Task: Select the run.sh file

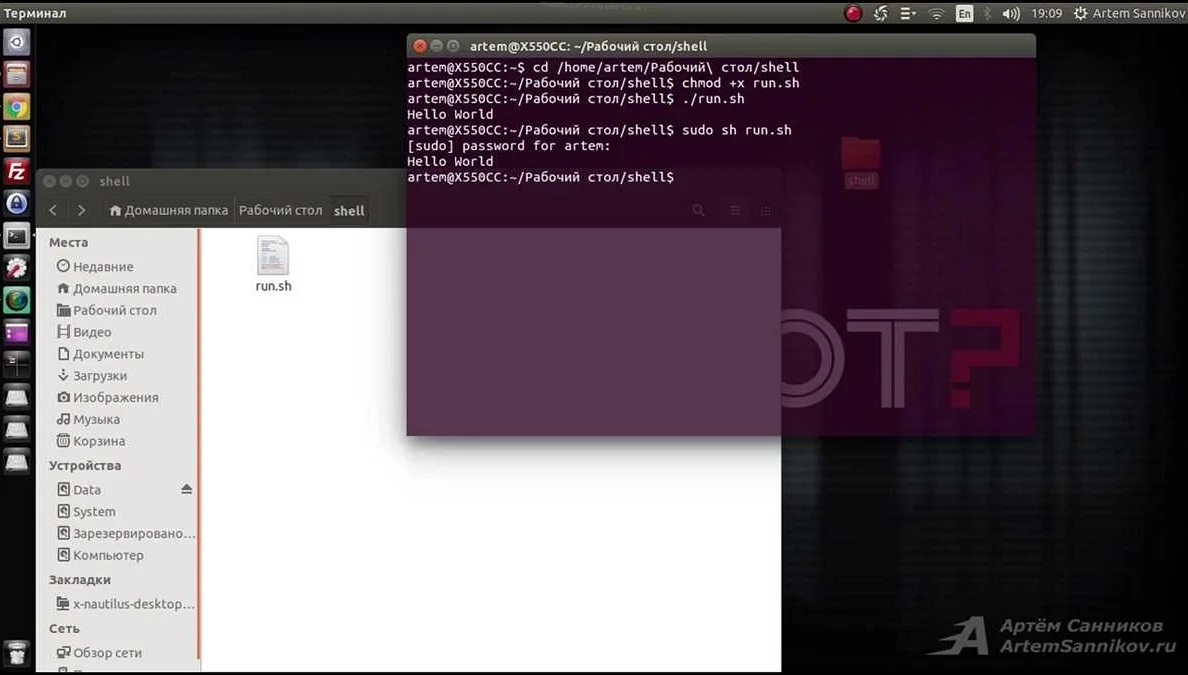Action: [x=274, y=264]
